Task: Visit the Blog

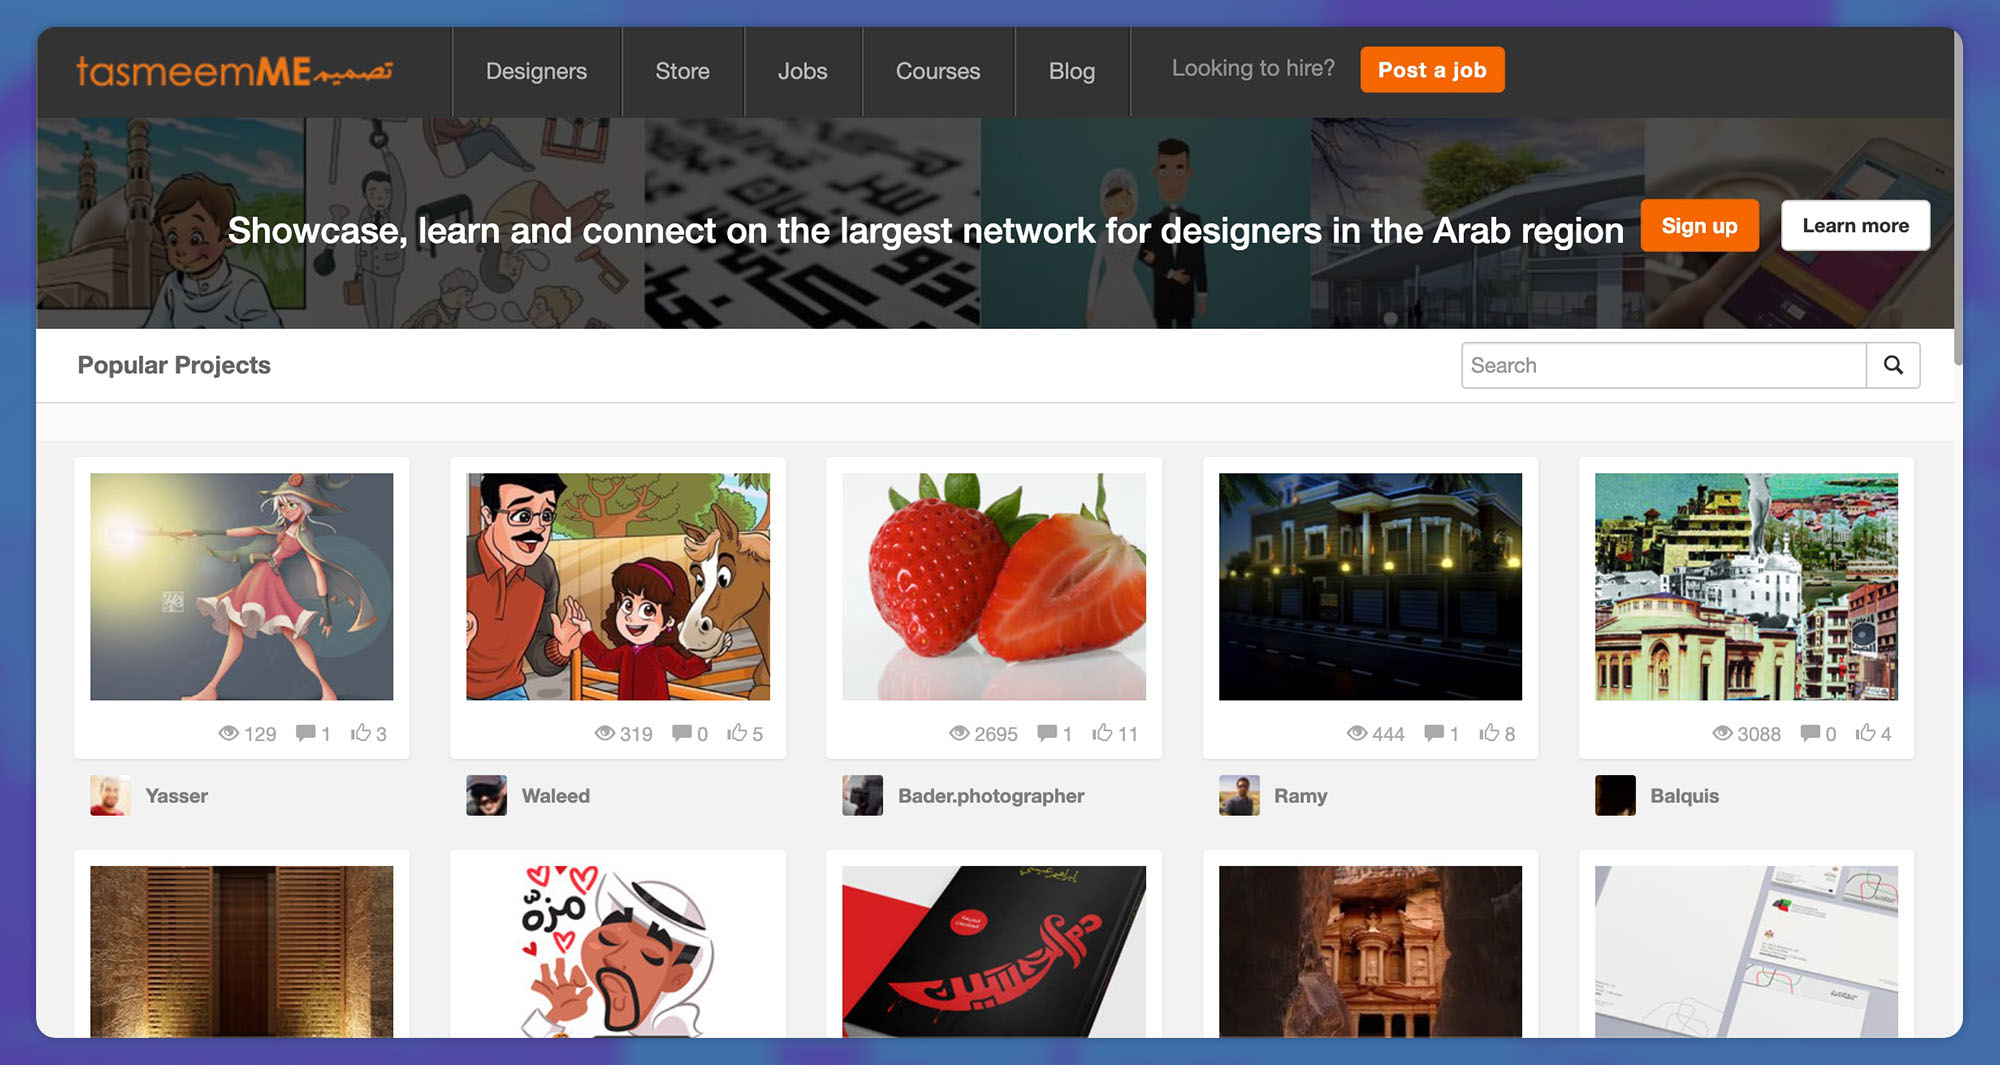Action: pyautogui.click(x=1072, y=71)
